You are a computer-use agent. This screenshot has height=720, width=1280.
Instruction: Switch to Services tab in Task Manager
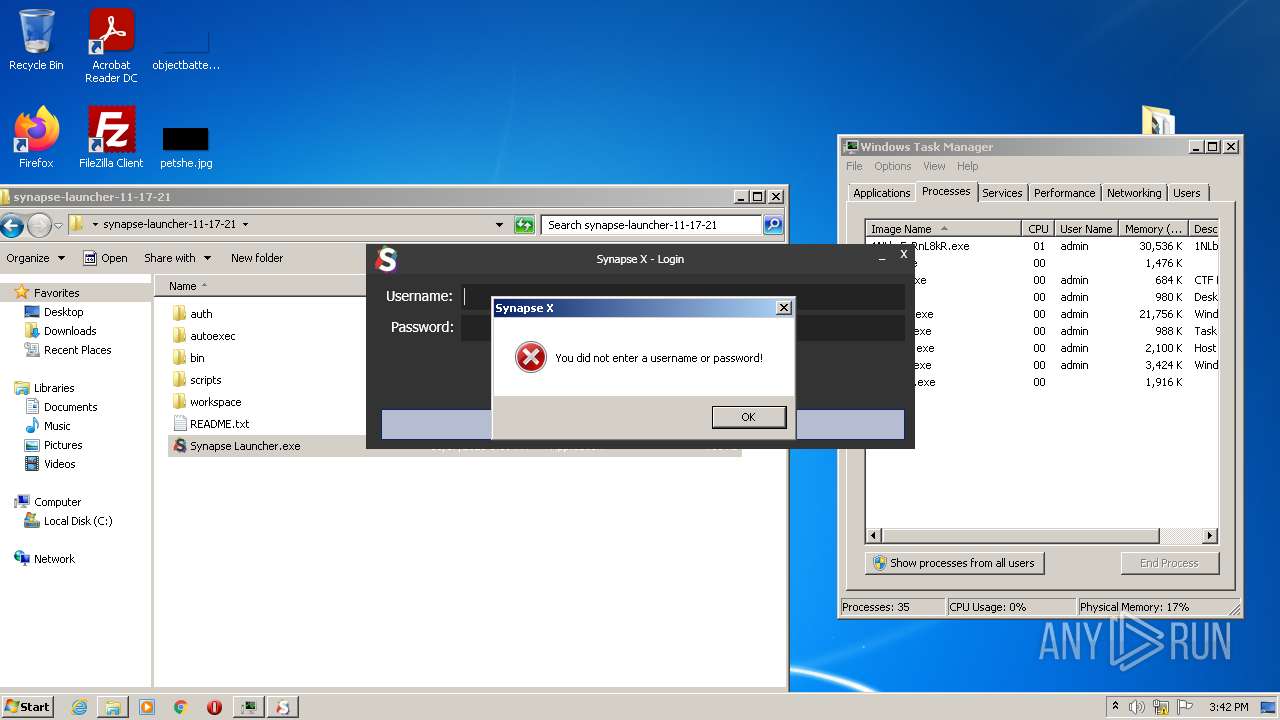(1001, 193)
